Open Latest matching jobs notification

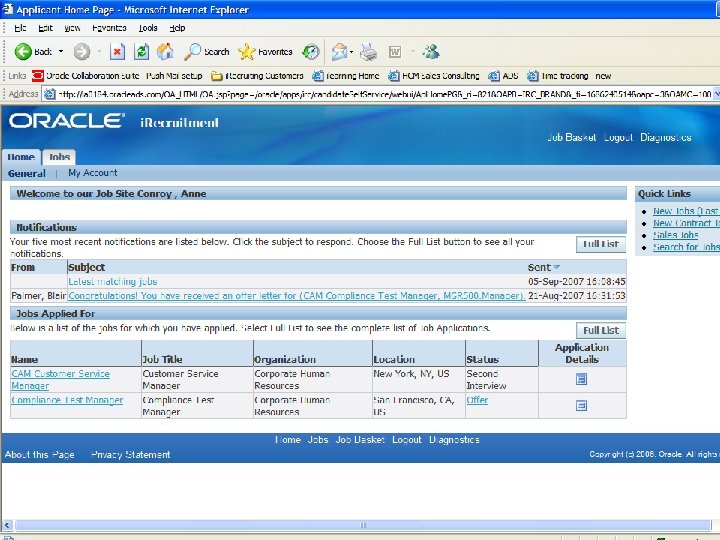112,281
